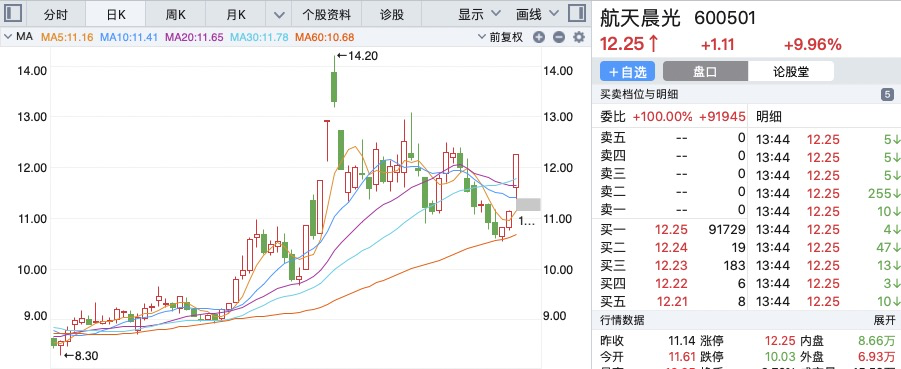Open the 画线 dropdown menu
Image resolution: width=901 pixels, height=369 pixels.
click(537, 14)
